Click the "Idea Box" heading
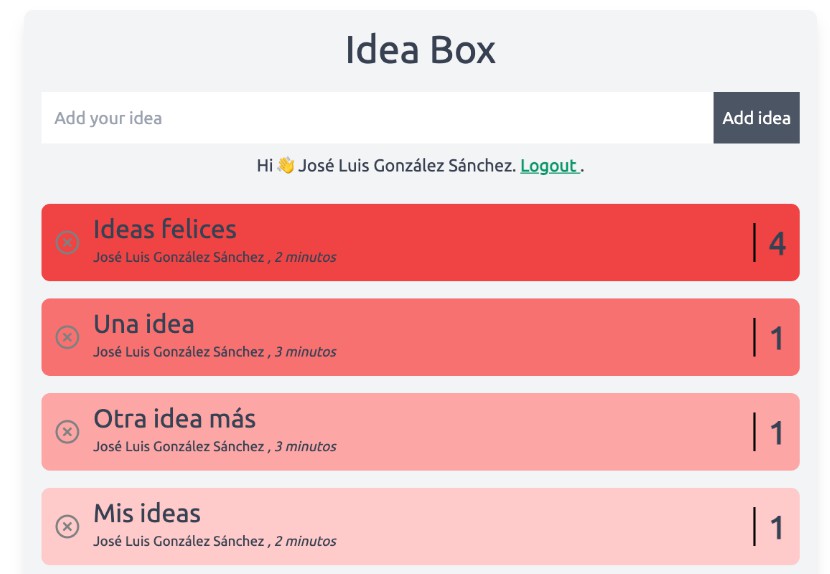The image size is (830, 574). (420, 49)
